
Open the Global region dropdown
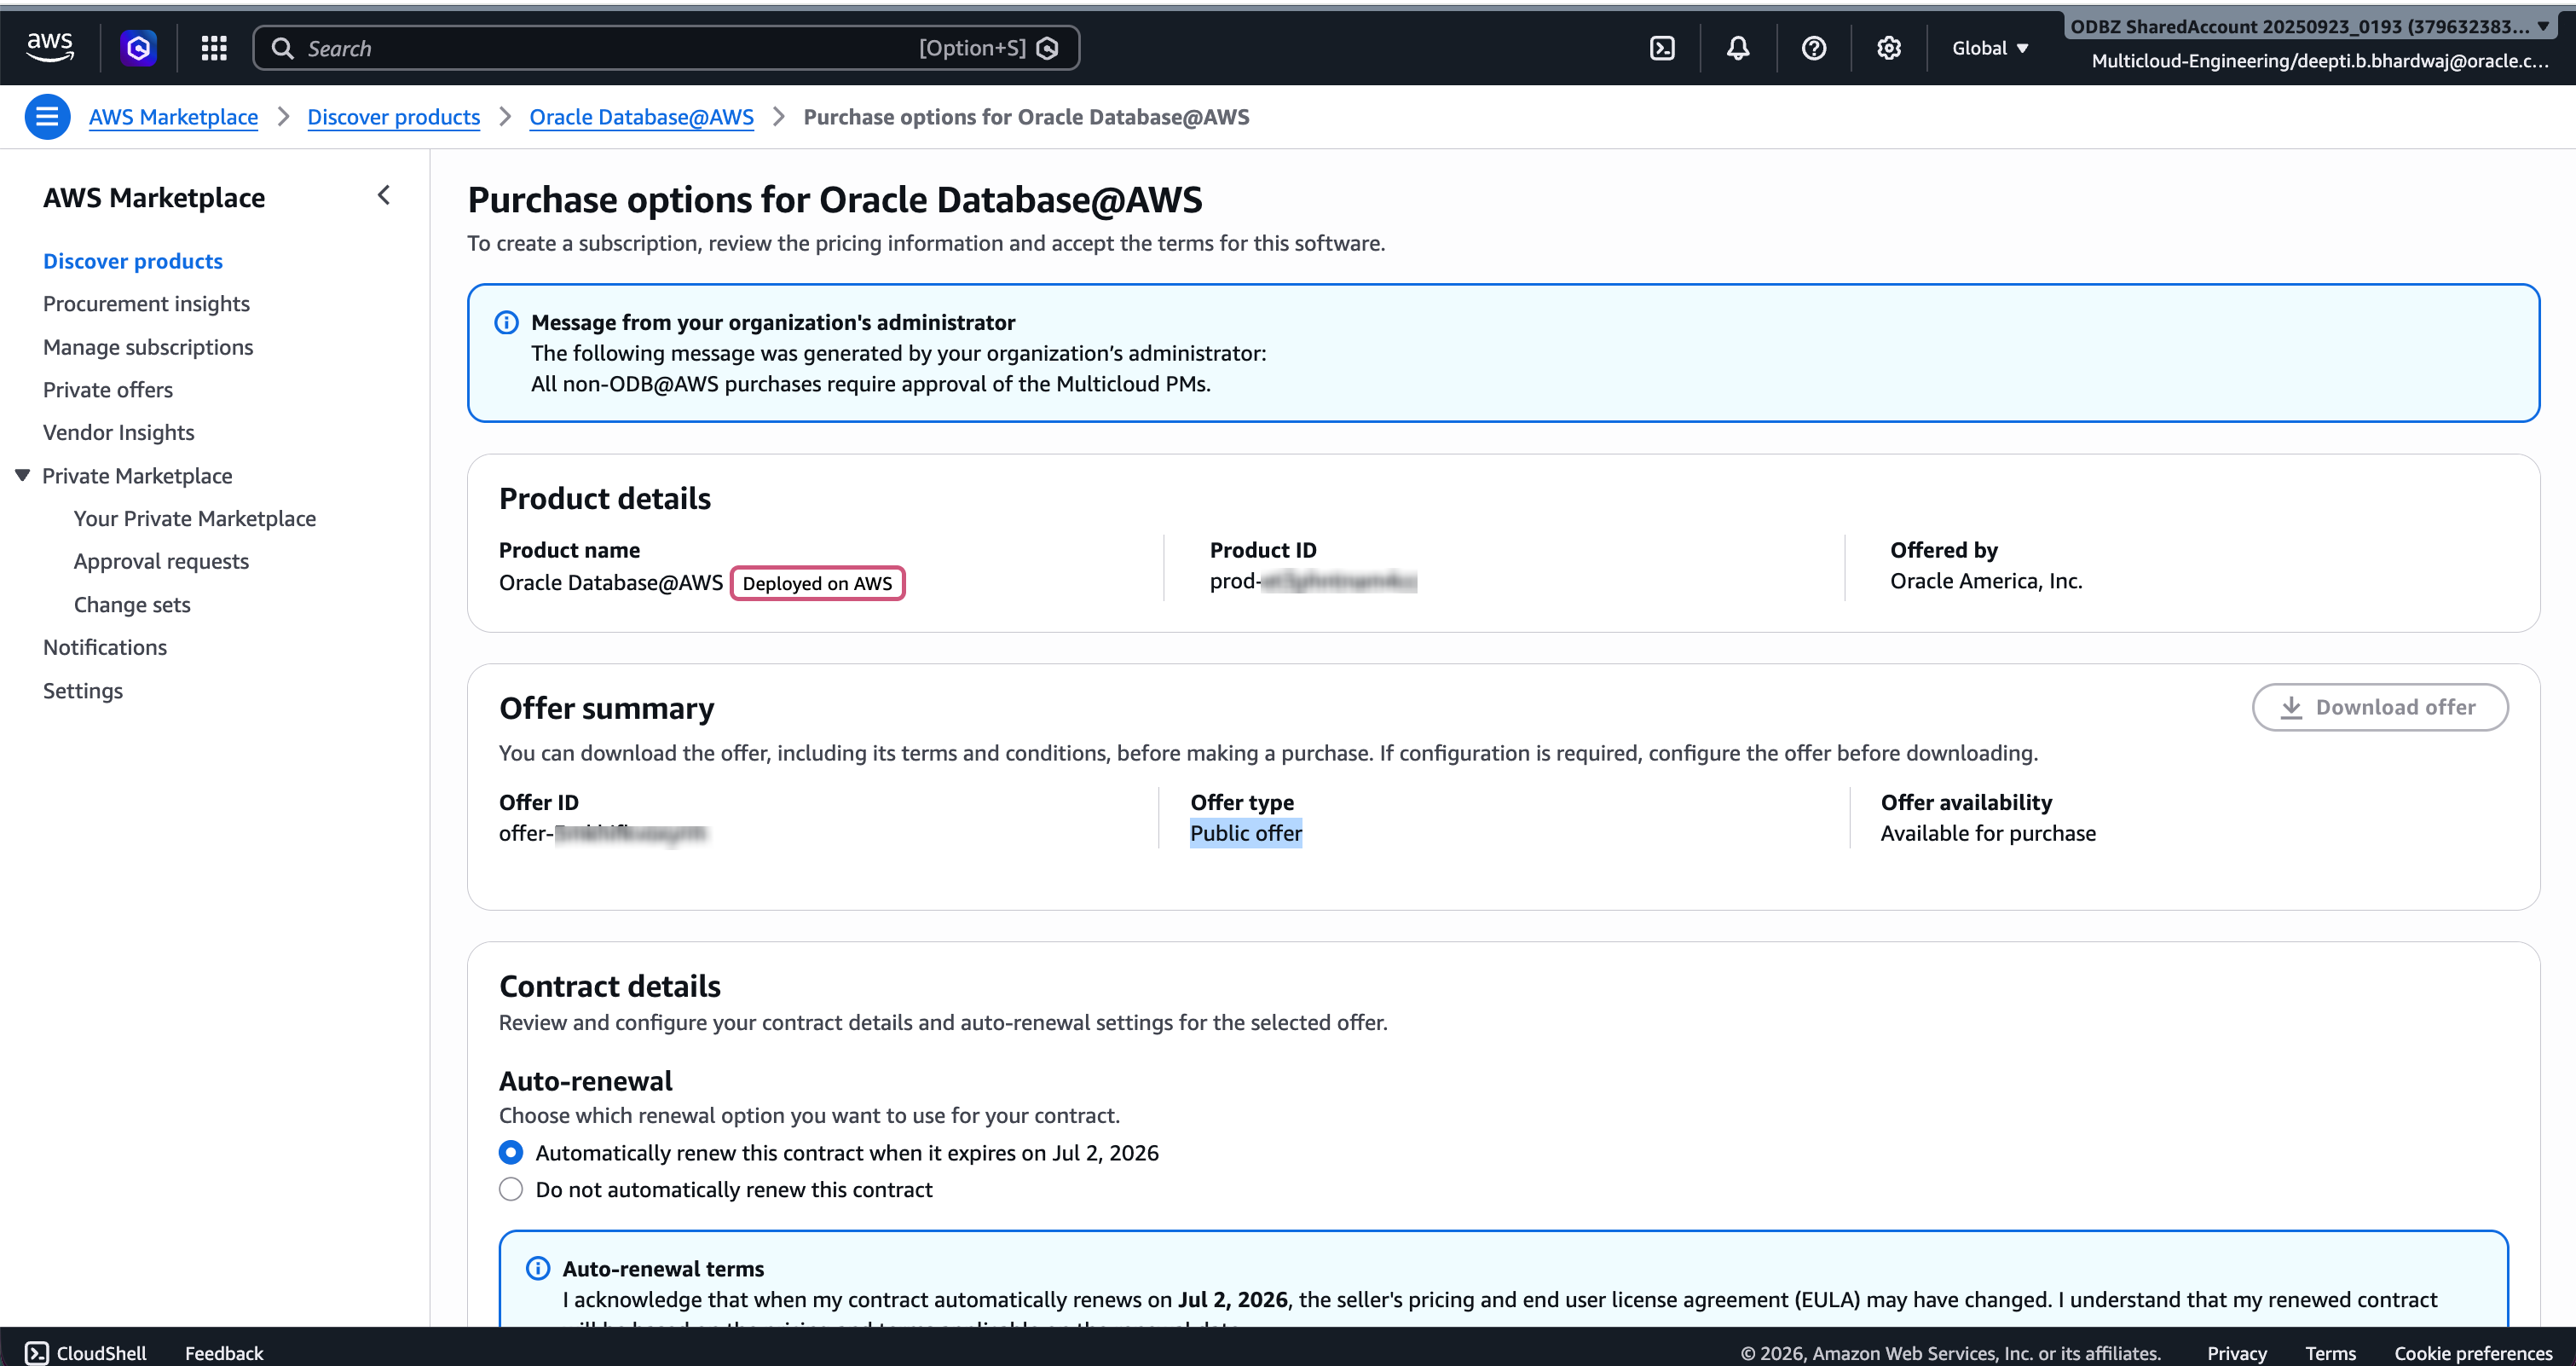point(1990,48)
